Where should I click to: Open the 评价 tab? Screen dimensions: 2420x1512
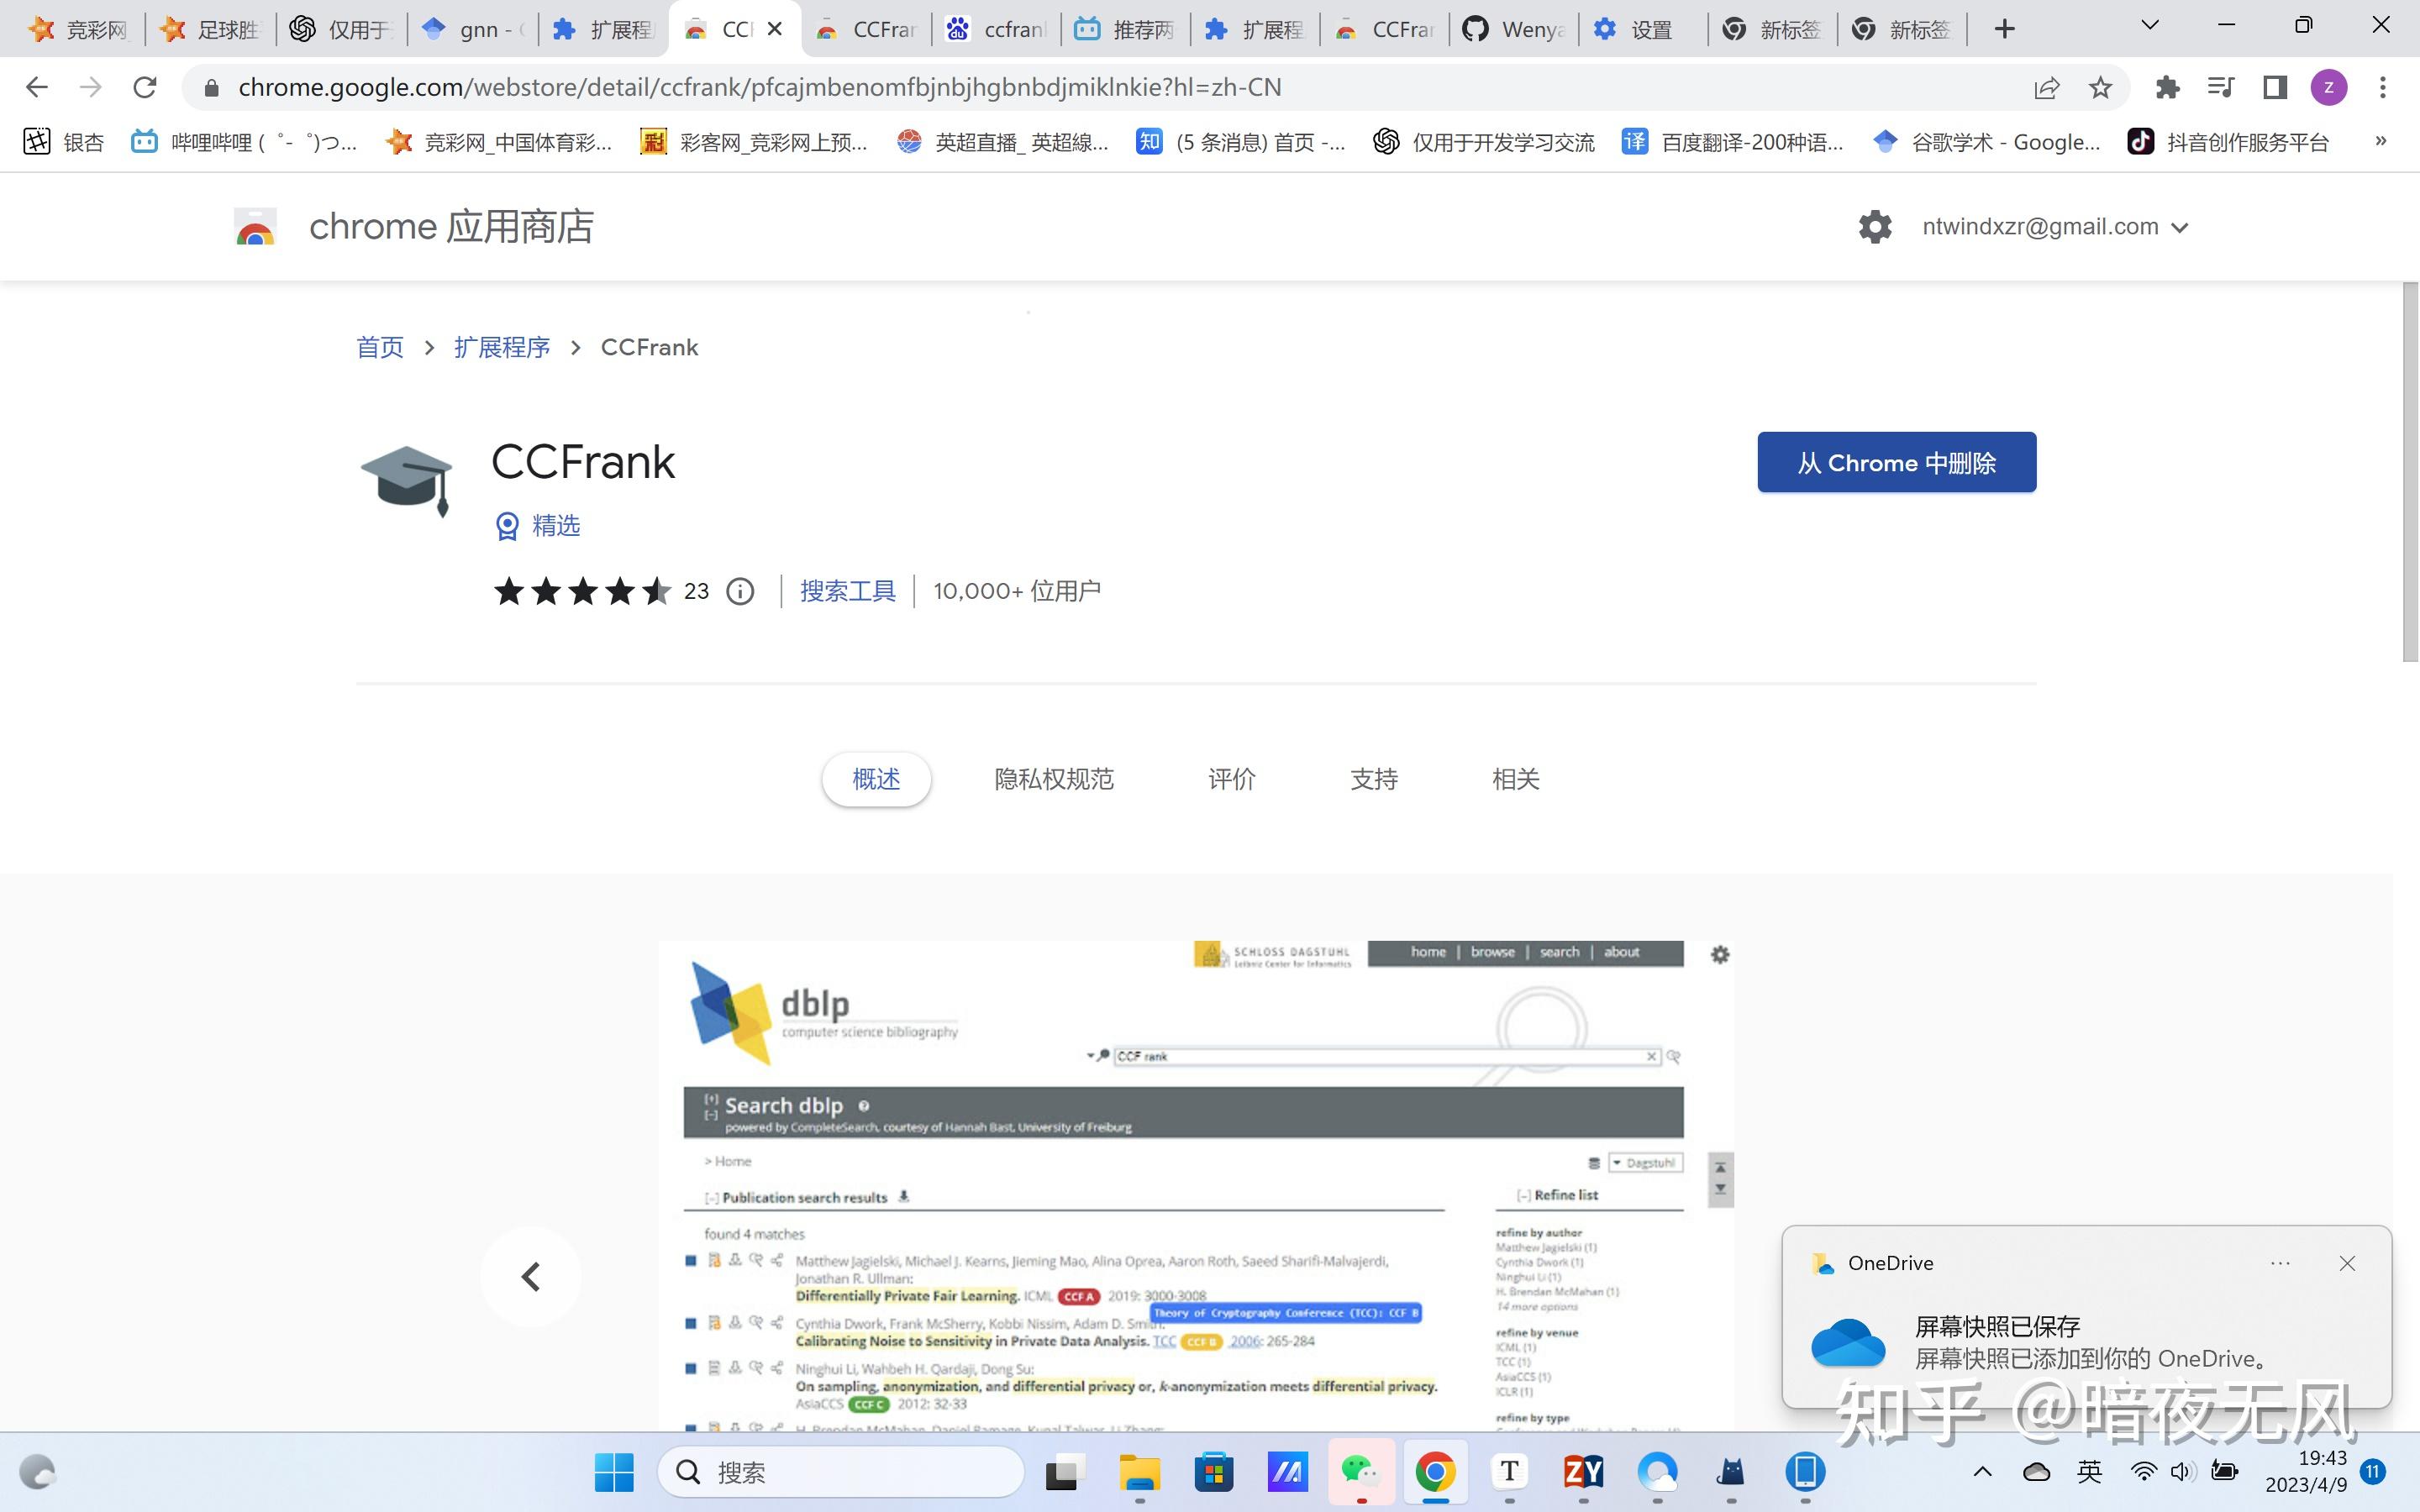coord(1231,779)
